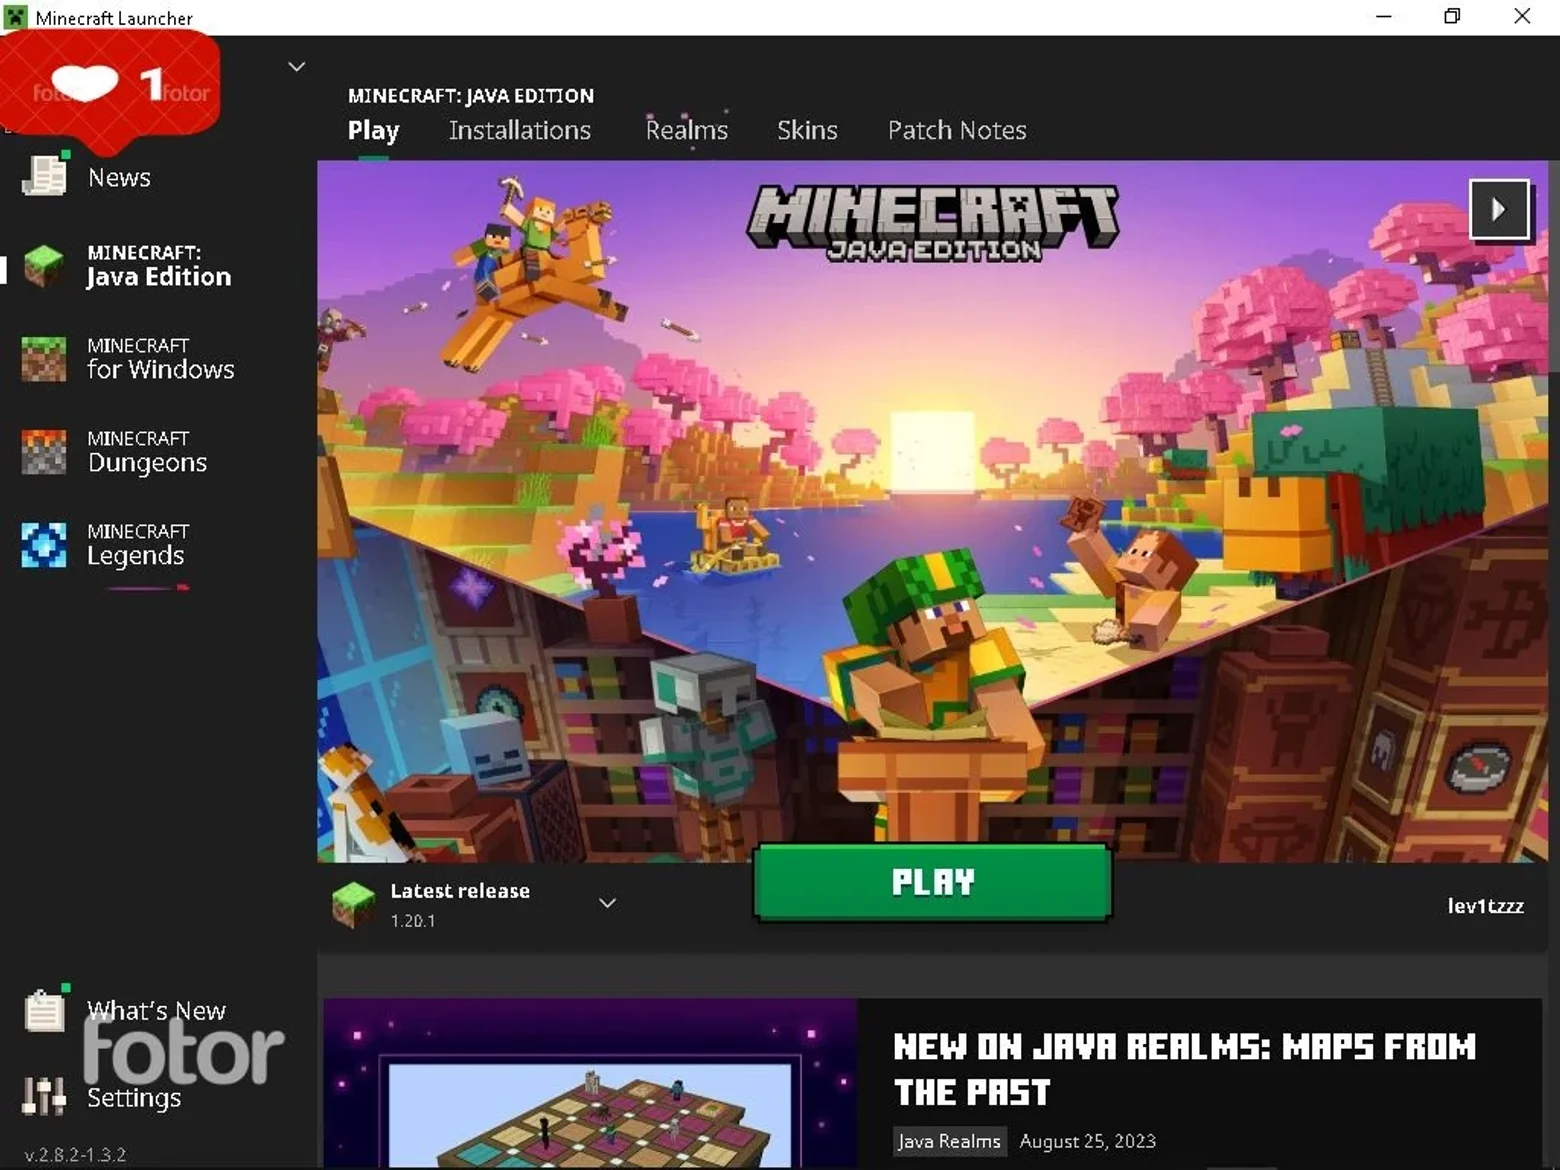This screenshot has width=1560, height=1170.
Task: Expand the account dropdown chevron in sidebar
Action: 296,67
